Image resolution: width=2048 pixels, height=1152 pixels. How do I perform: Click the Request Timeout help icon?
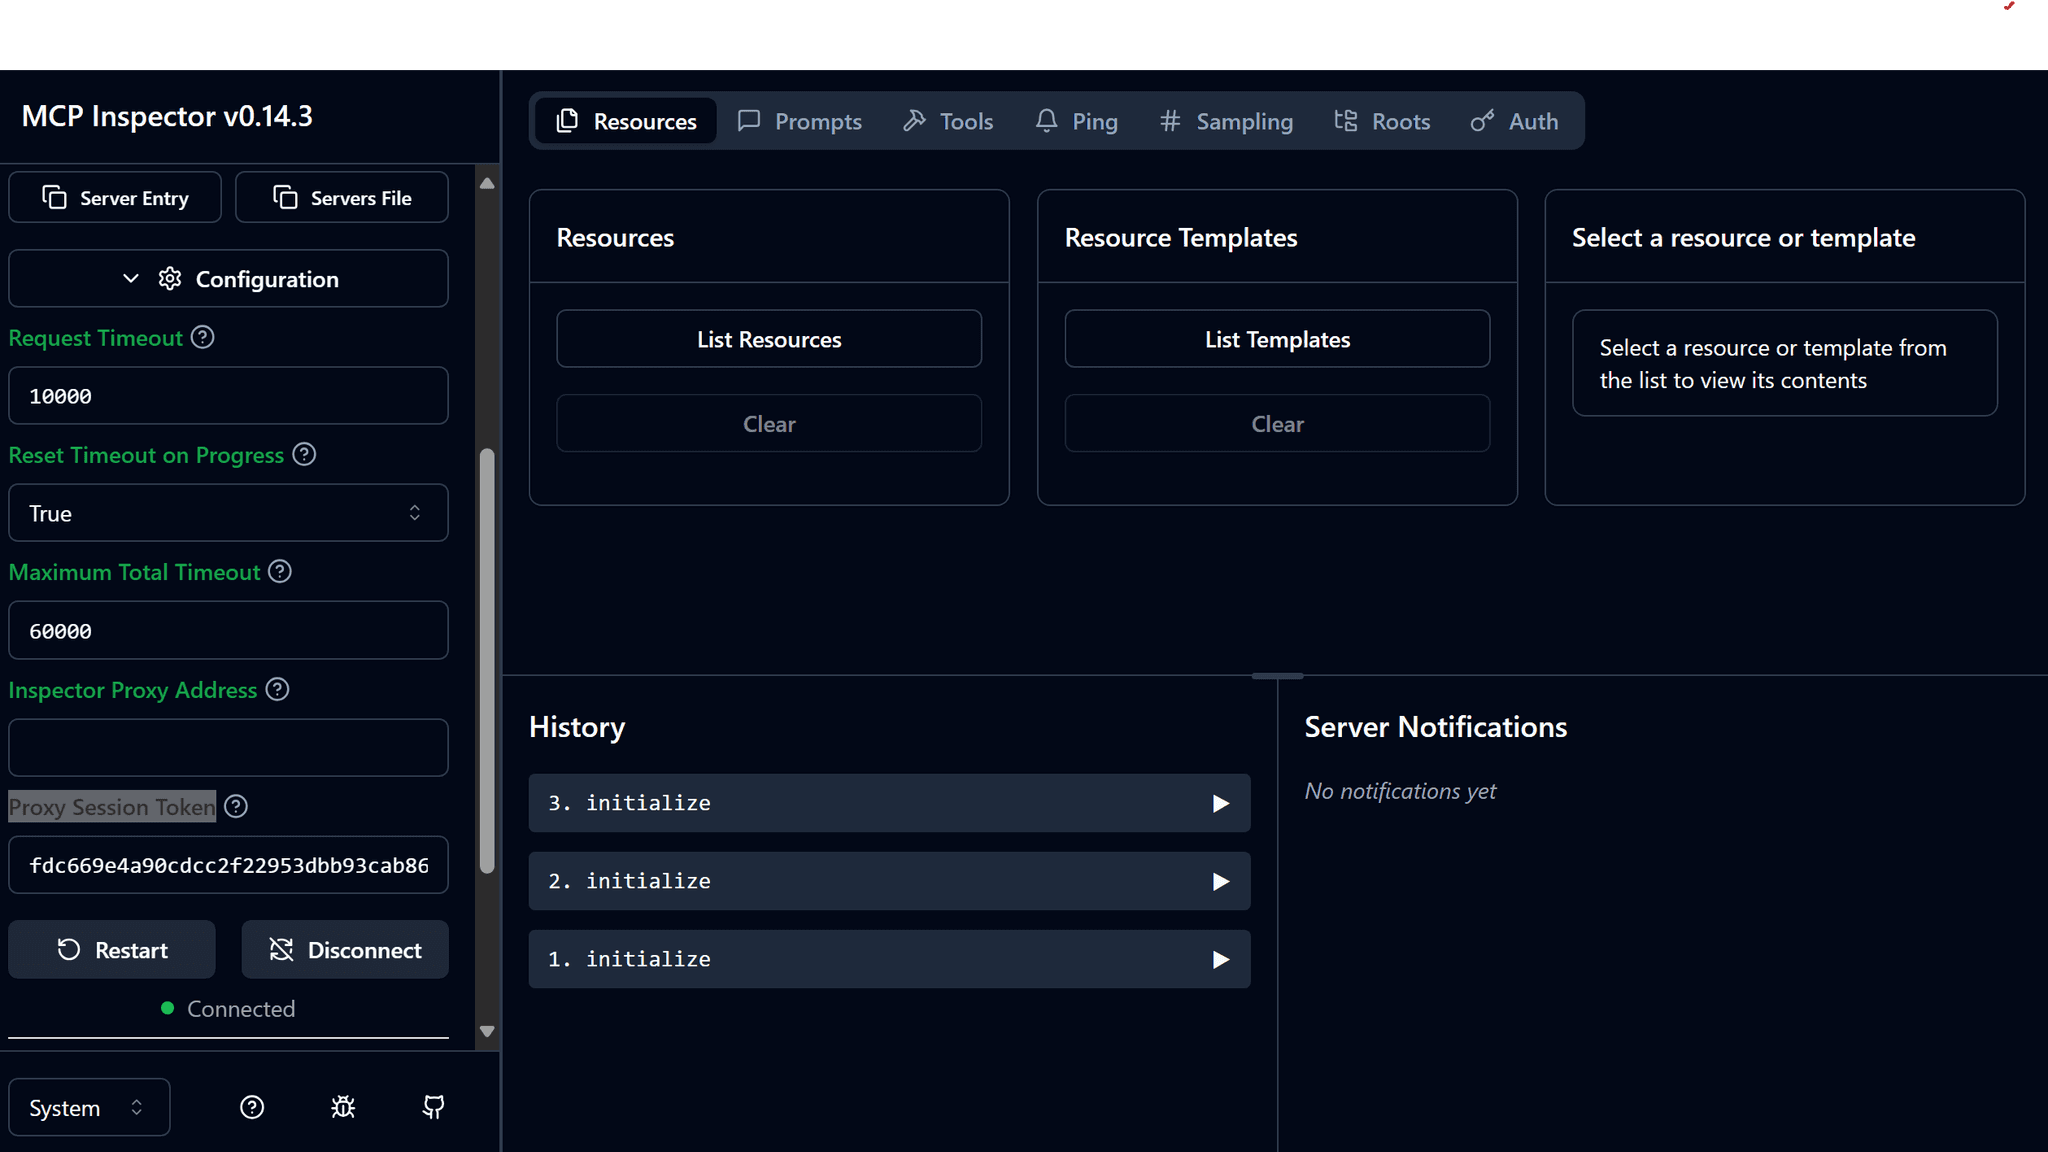click(203, 337)
